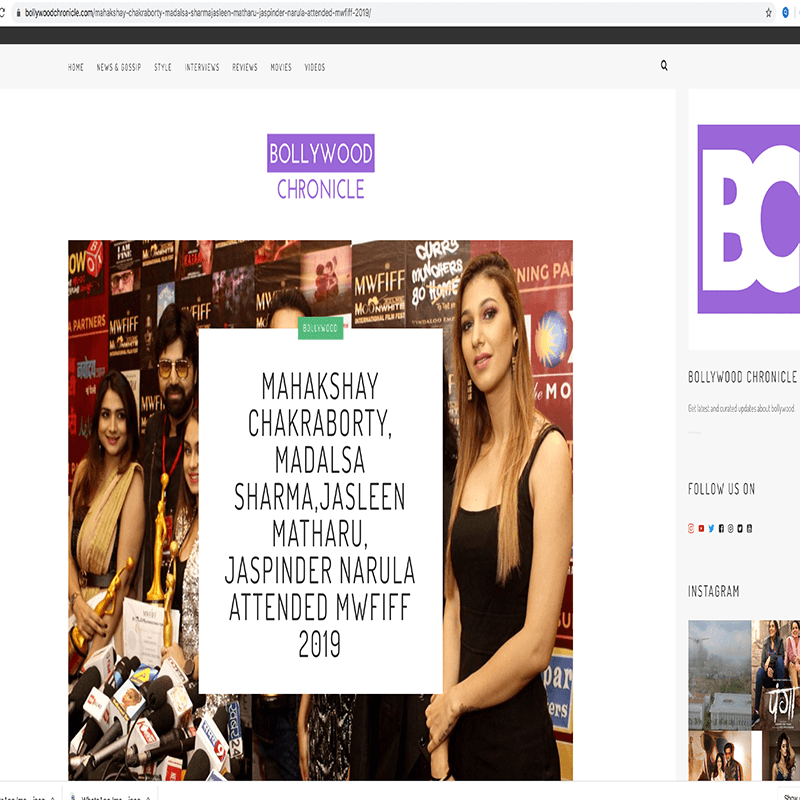Open the Instagram thumbnail with the airplane scene
Image resolution: width=800 pixels, height=800 pixels.
click(x=719, y=675)
